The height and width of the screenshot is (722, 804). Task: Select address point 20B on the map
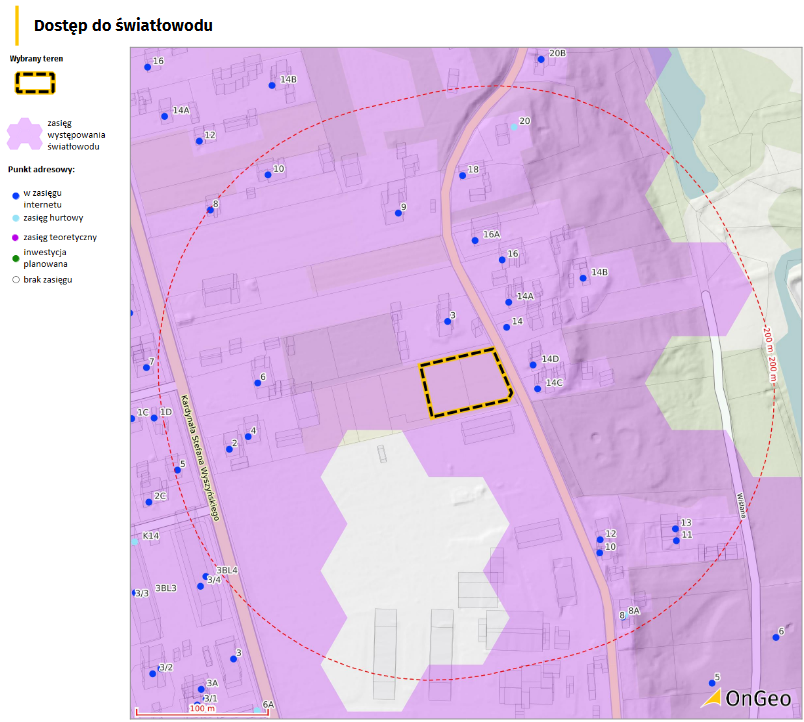click(x=542, y=59)
